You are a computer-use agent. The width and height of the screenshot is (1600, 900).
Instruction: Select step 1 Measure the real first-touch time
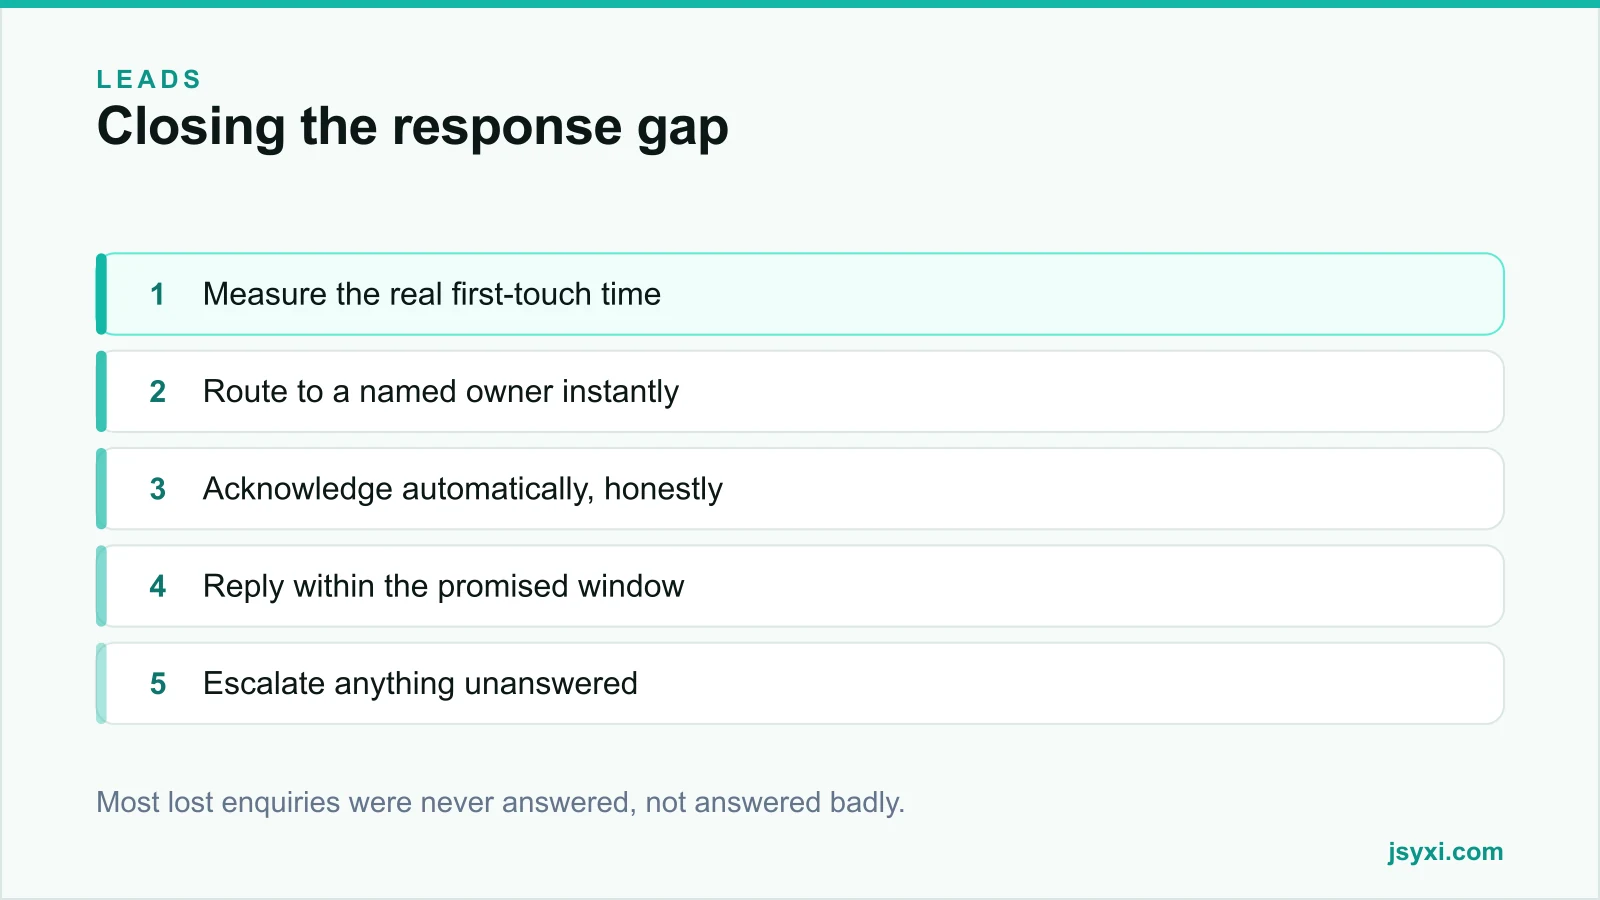[800, 294]
